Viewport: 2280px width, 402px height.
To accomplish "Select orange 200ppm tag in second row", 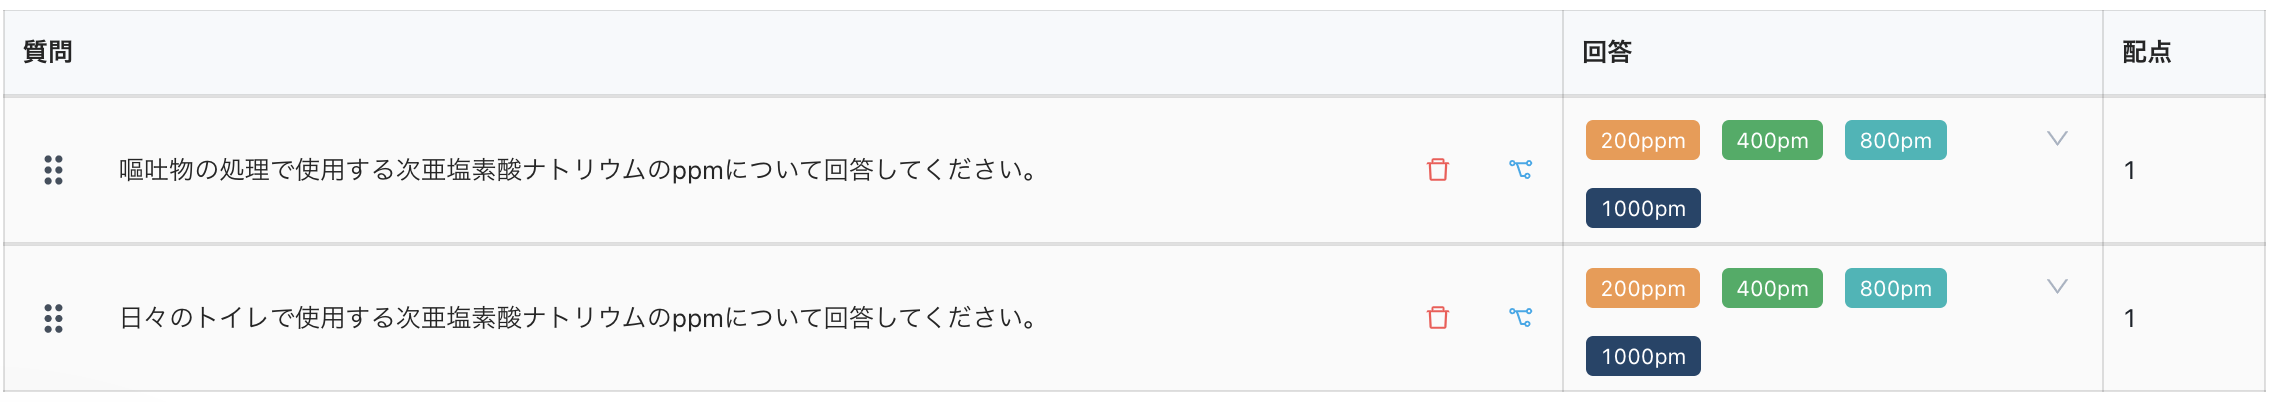I will (x=1642, y=289).
